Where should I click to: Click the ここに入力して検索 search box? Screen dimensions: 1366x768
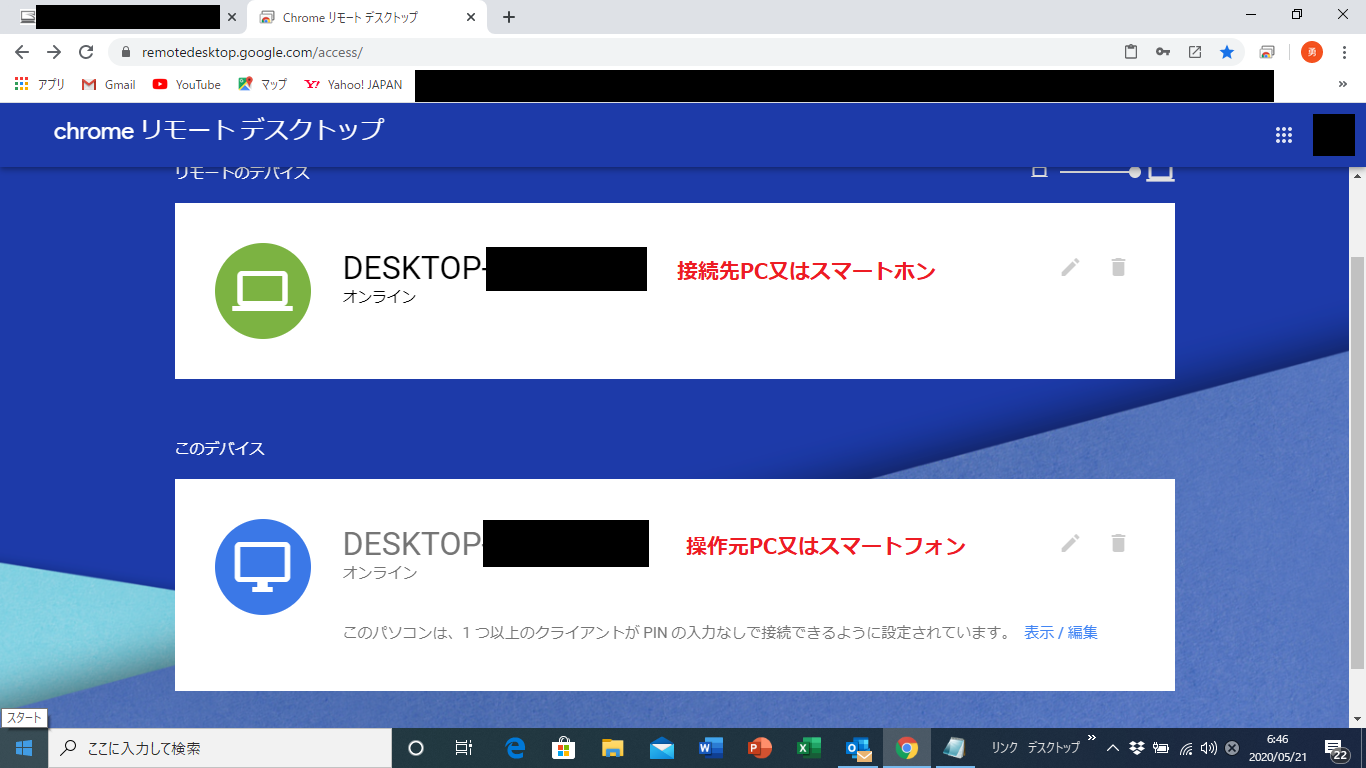pos(220,748)
